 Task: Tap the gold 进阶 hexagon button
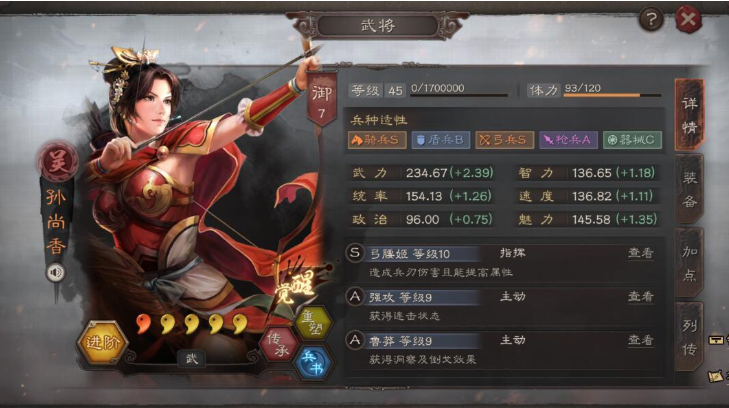(102, 342)
